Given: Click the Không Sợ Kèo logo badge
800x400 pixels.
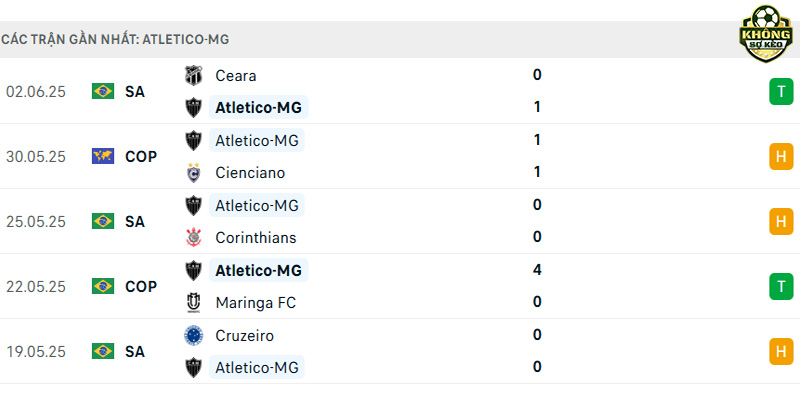Looking at the screenshot, I should [x=766, y=34].
